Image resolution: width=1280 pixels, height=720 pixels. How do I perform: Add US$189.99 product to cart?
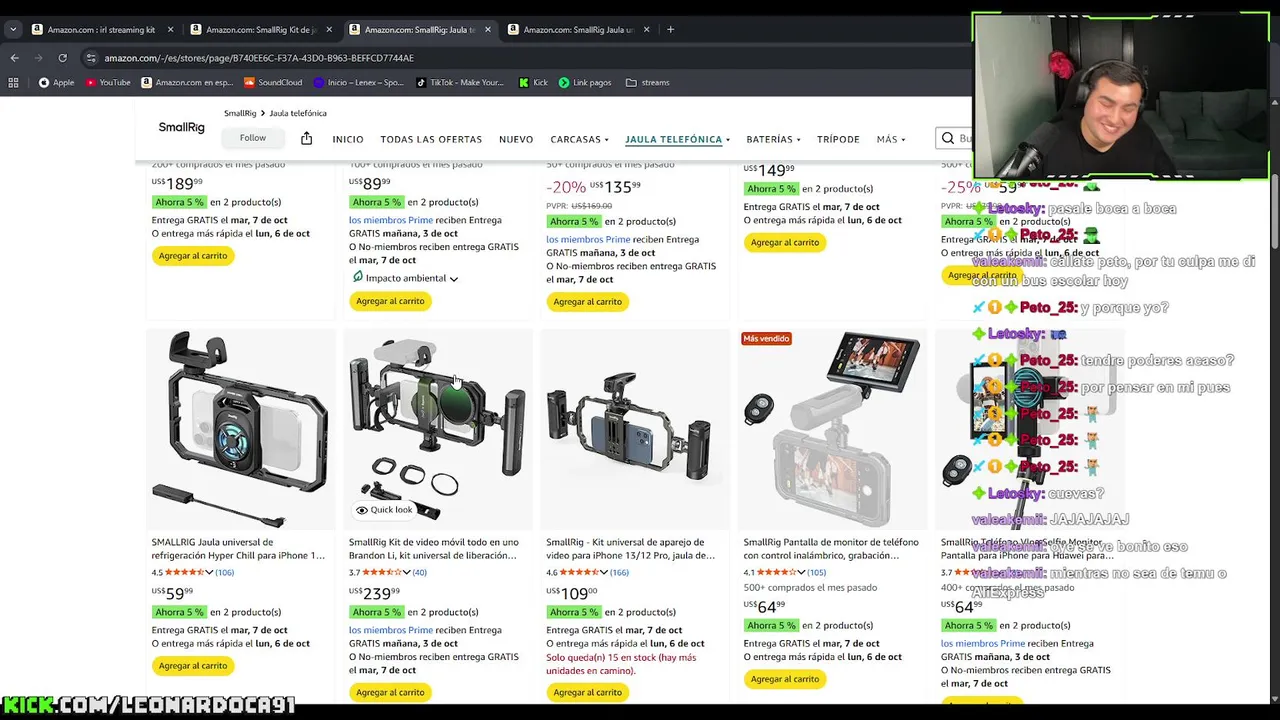coord(193,256)
